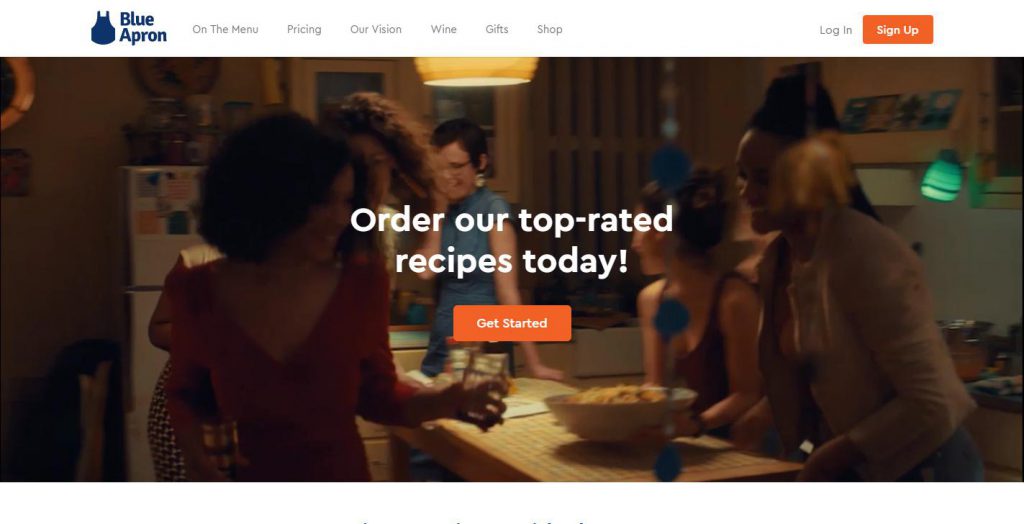Click the Get Started button
Image resolution: width=1024 pixels, height=524 pixels.
[x=512, y=323]
